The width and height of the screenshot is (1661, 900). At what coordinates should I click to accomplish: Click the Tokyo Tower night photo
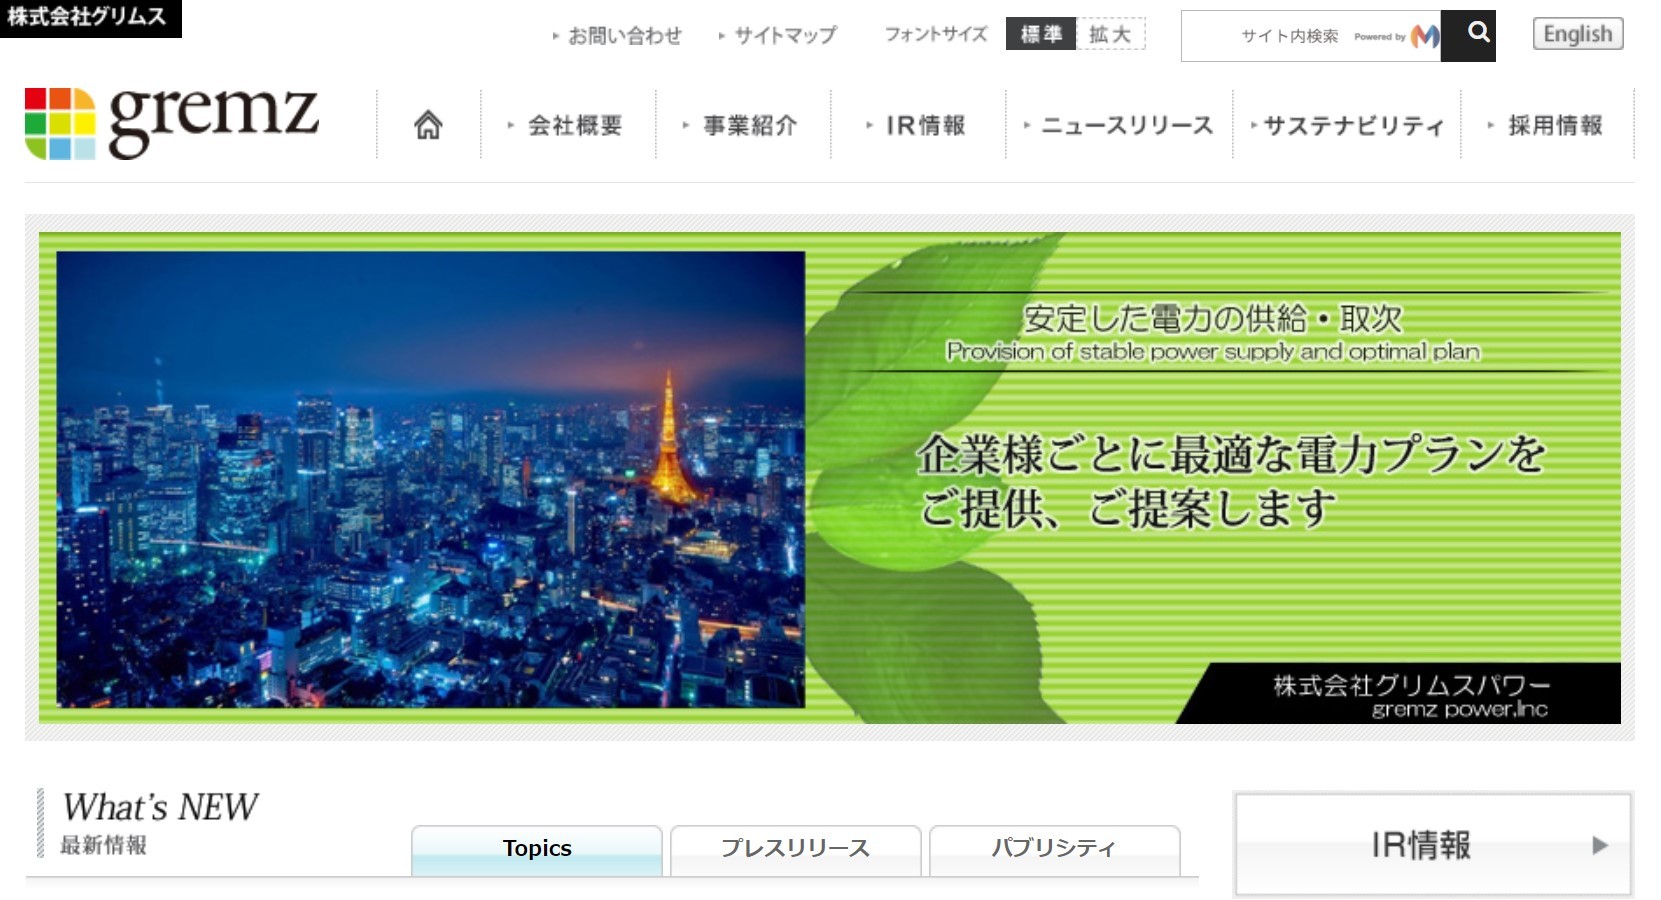click(430, 480)
